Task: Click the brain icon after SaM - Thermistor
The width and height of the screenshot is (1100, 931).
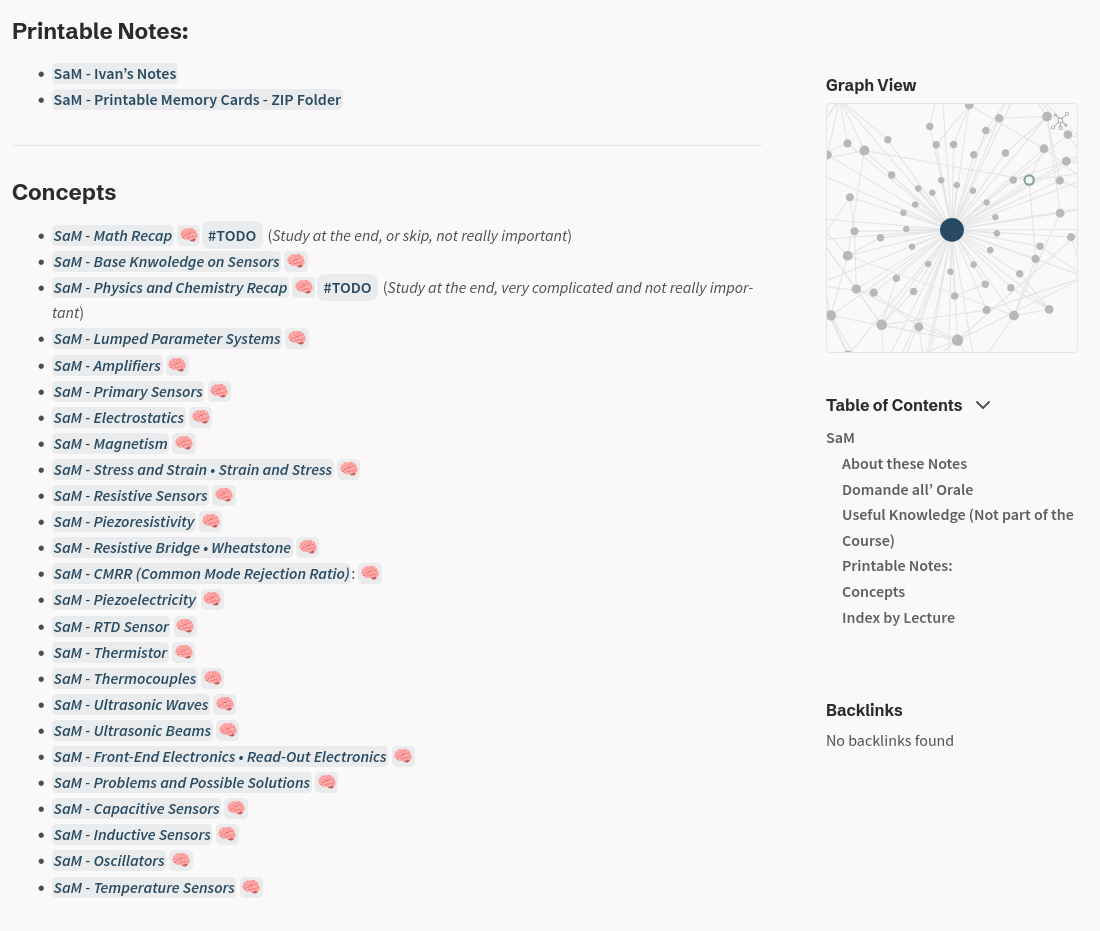Action: pyautogui.click(x=184, y=653)
